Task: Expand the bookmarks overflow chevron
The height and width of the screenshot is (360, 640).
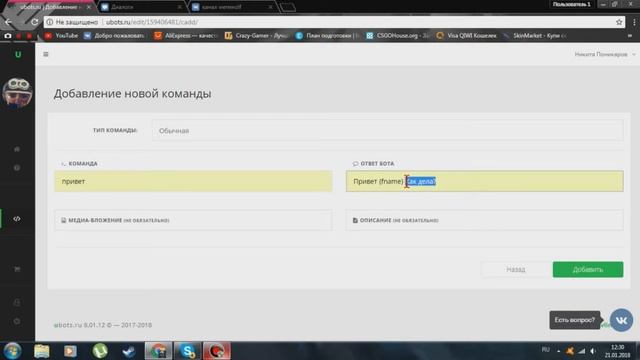Action: click(x=630, y=36)
